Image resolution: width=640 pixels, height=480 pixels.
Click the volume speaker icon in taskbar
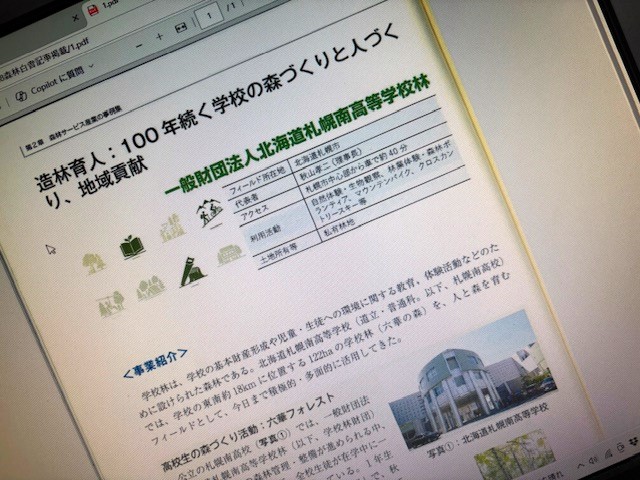594,460
